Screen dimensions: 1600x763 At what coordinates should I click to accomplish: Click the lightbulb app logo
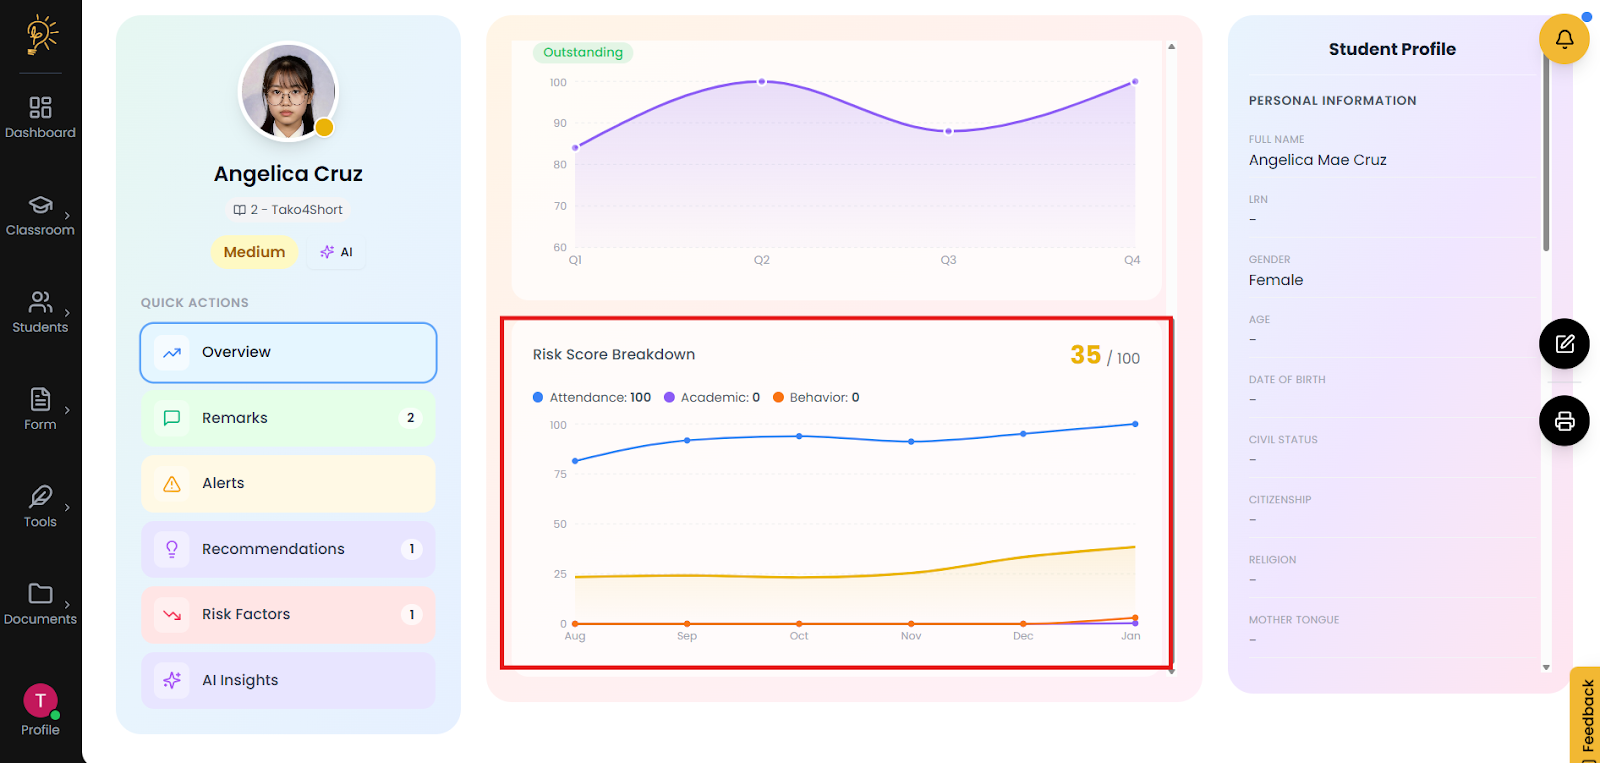[41, 34]
